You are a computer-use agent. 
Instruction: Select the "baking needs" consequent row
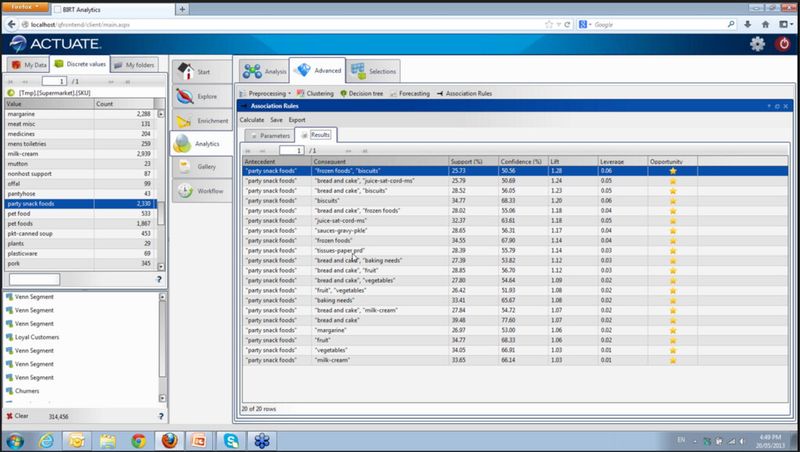coord(515,300)
